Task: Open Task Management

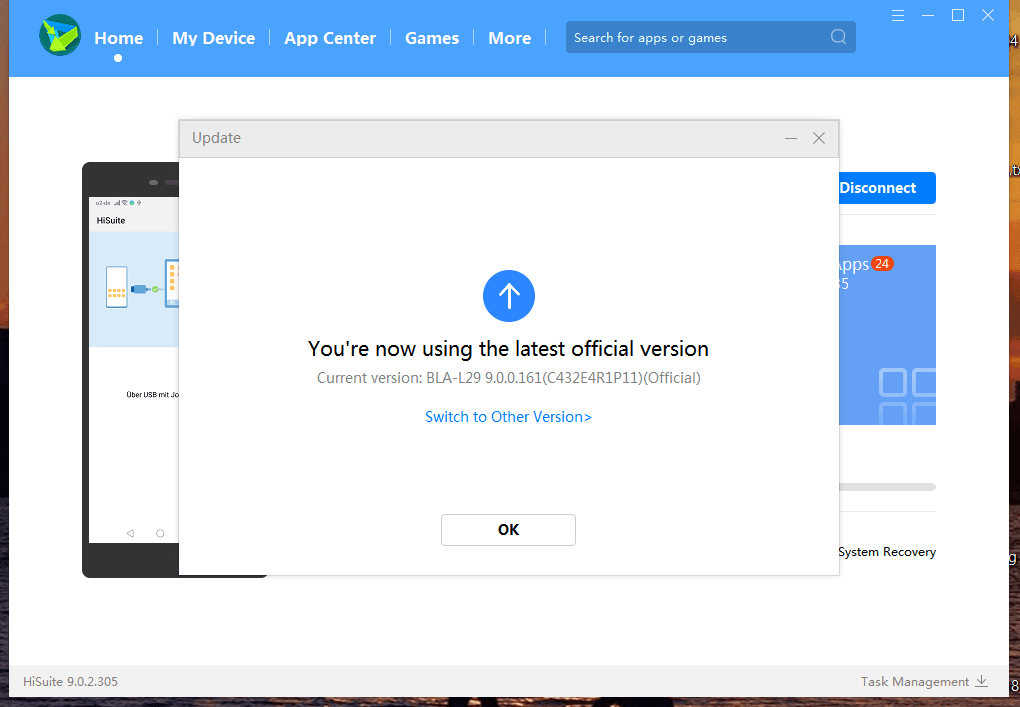Action: point(915,682)
